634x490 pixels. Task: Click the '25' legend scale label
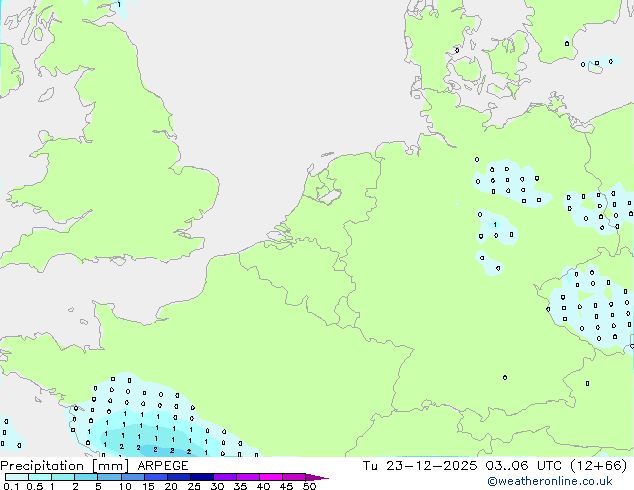194,486
